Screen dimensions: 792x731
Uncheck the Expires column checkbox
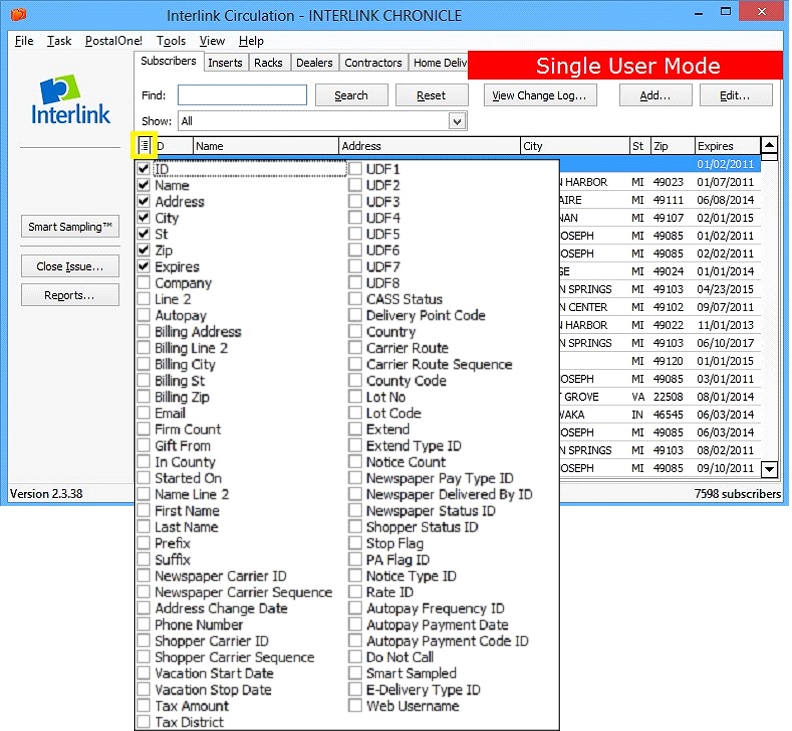143,266
